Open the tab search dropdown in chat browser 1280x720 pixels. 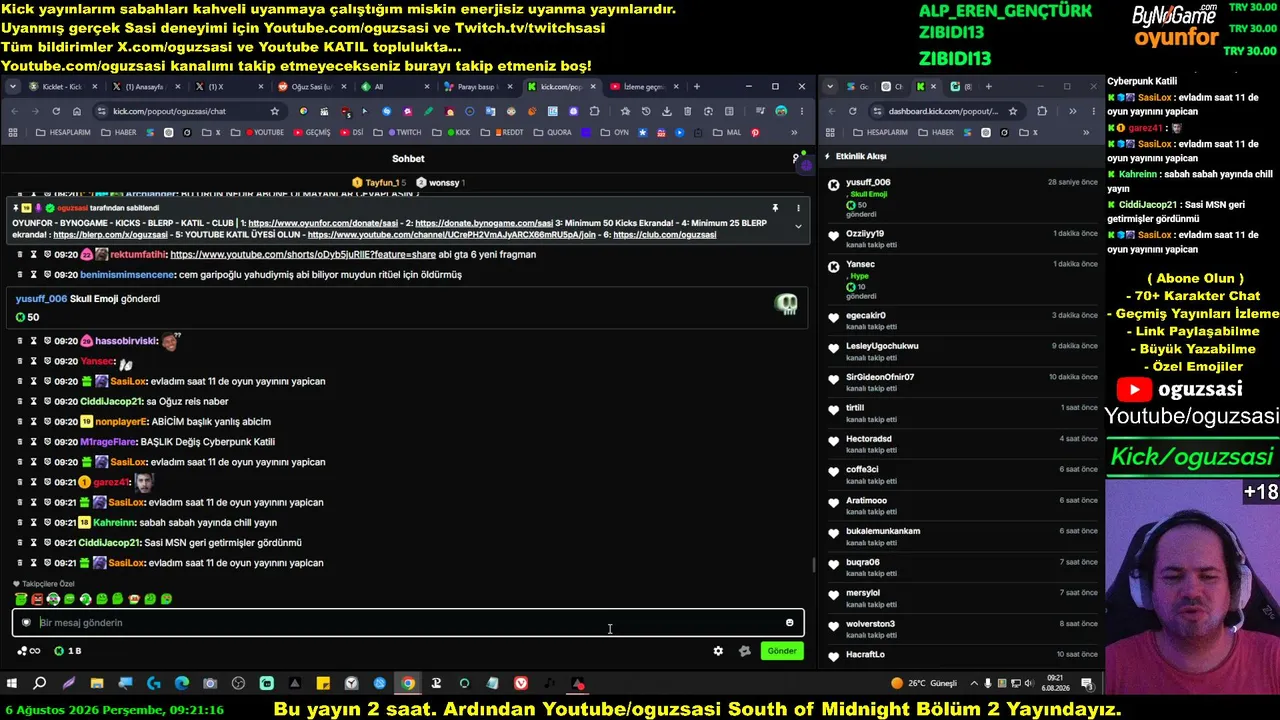point(13,87)
